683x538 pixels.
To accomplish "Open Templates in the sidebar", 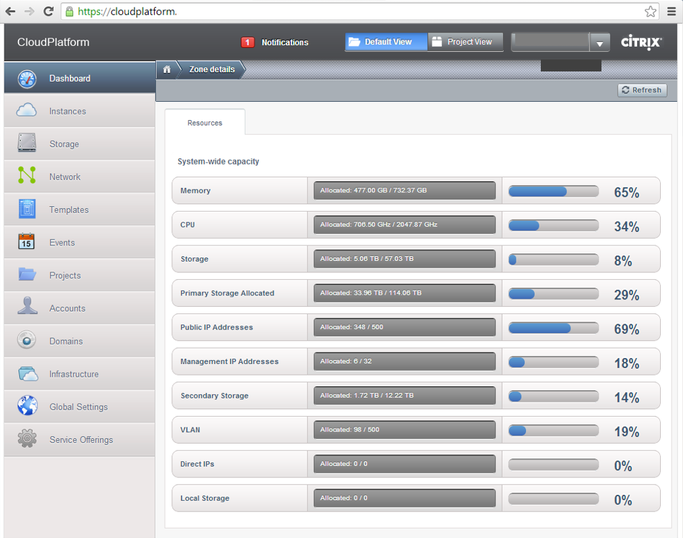I will point(80,210).
